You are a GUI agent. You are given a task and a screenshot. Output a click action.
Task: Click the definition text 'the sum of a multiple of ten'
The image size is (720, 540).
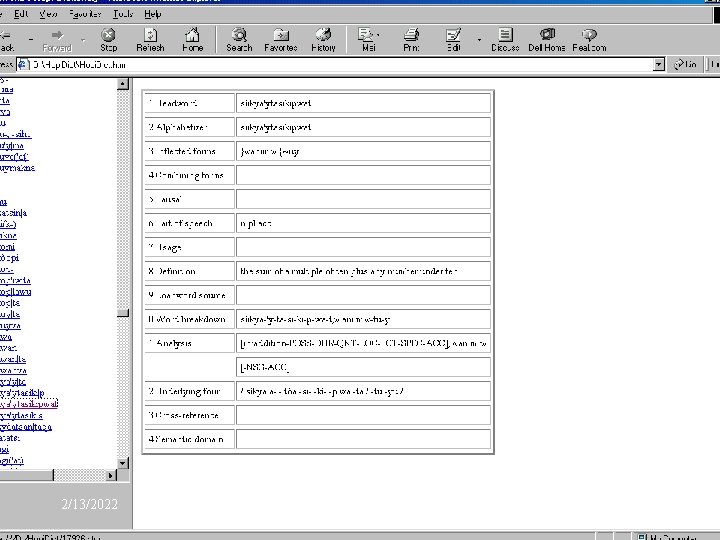294,271
